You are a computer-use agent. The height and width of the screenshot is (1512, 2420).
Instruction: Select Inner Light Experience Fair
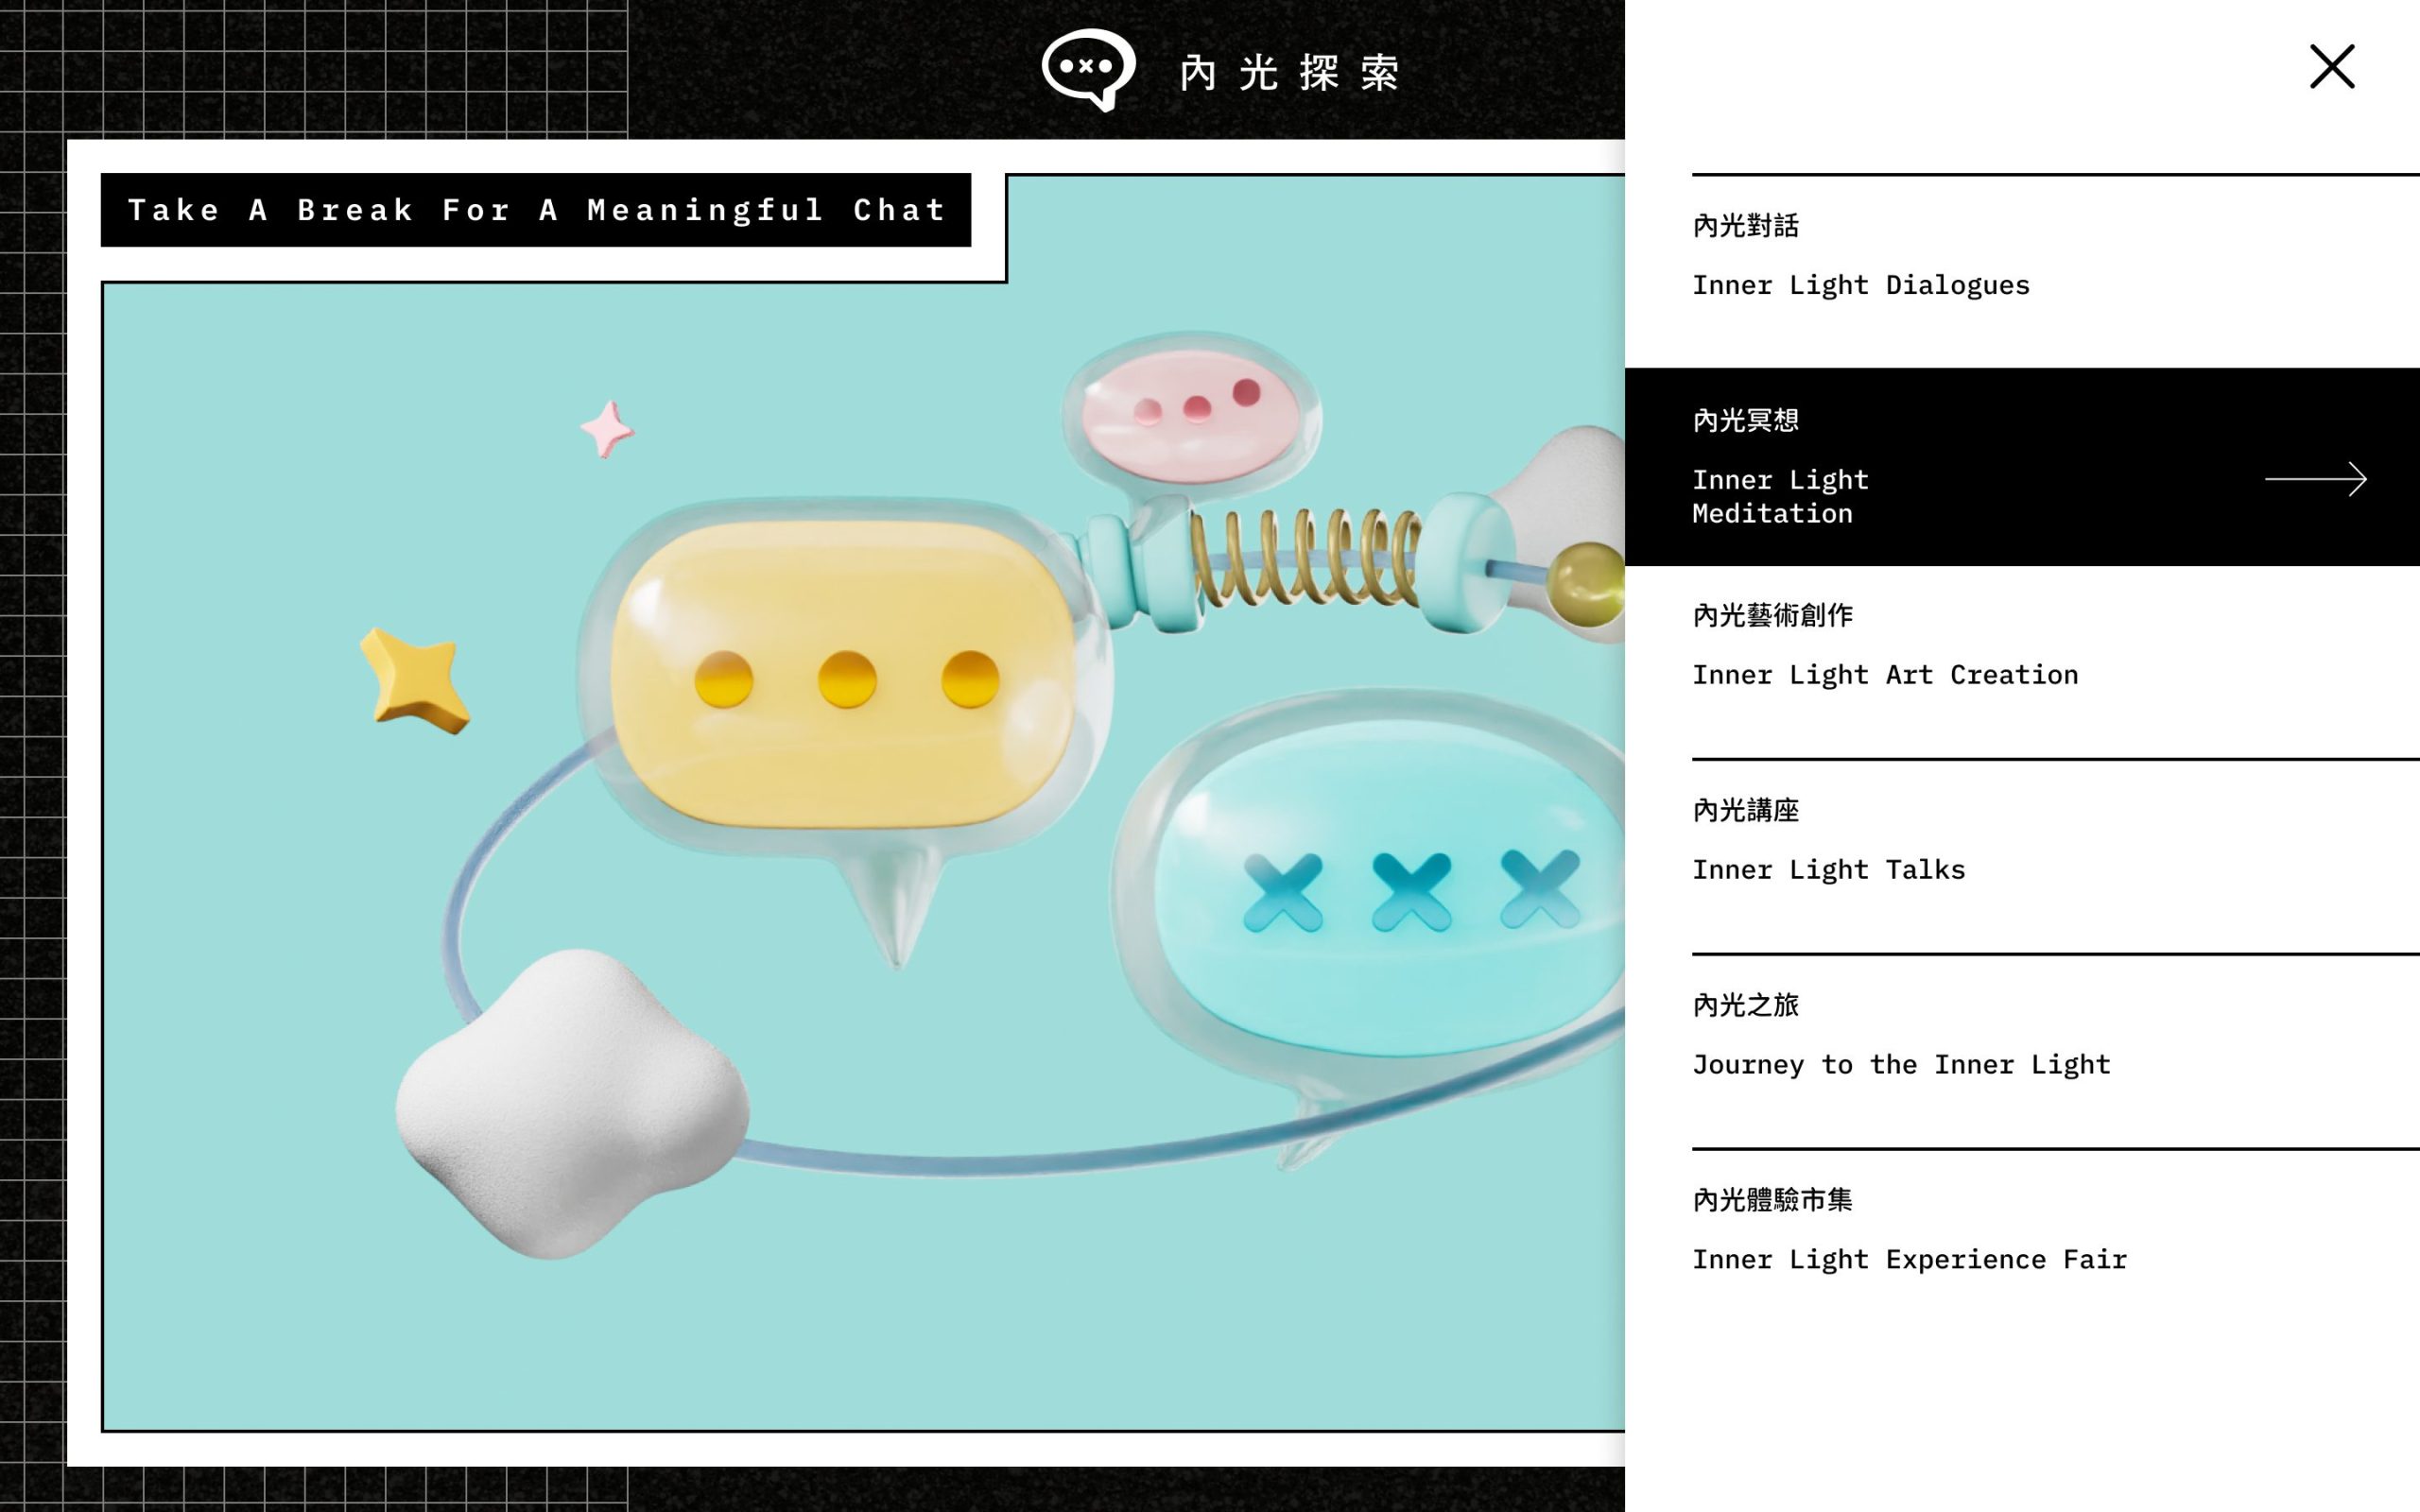[x=2022, y=1246]
